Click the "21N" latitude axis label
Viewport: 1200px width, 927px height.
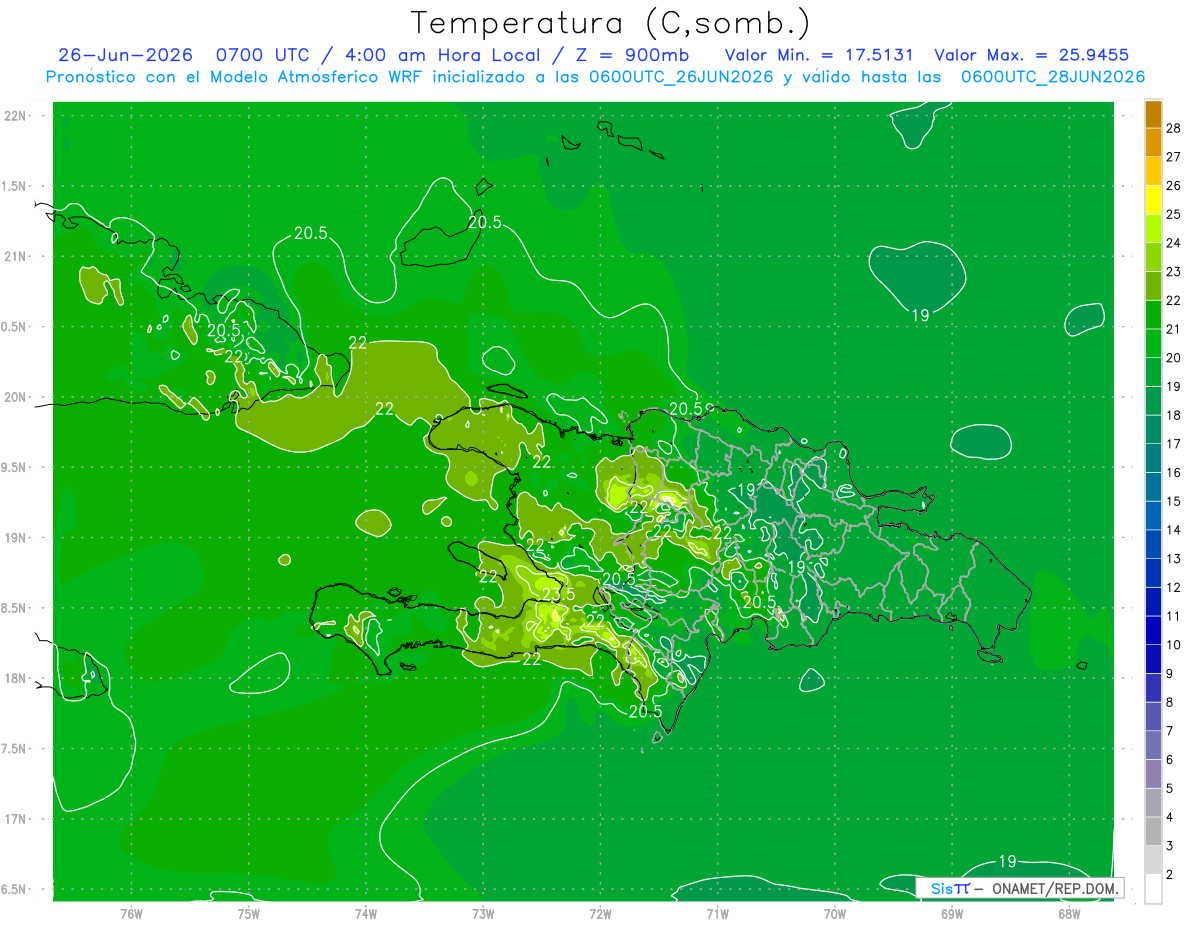[x=15, y=256]
